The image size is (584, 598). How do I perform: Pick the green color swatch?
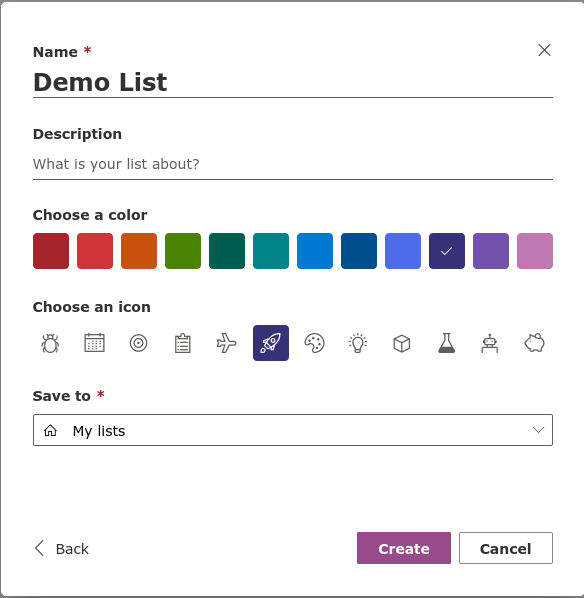coord(183,251)
